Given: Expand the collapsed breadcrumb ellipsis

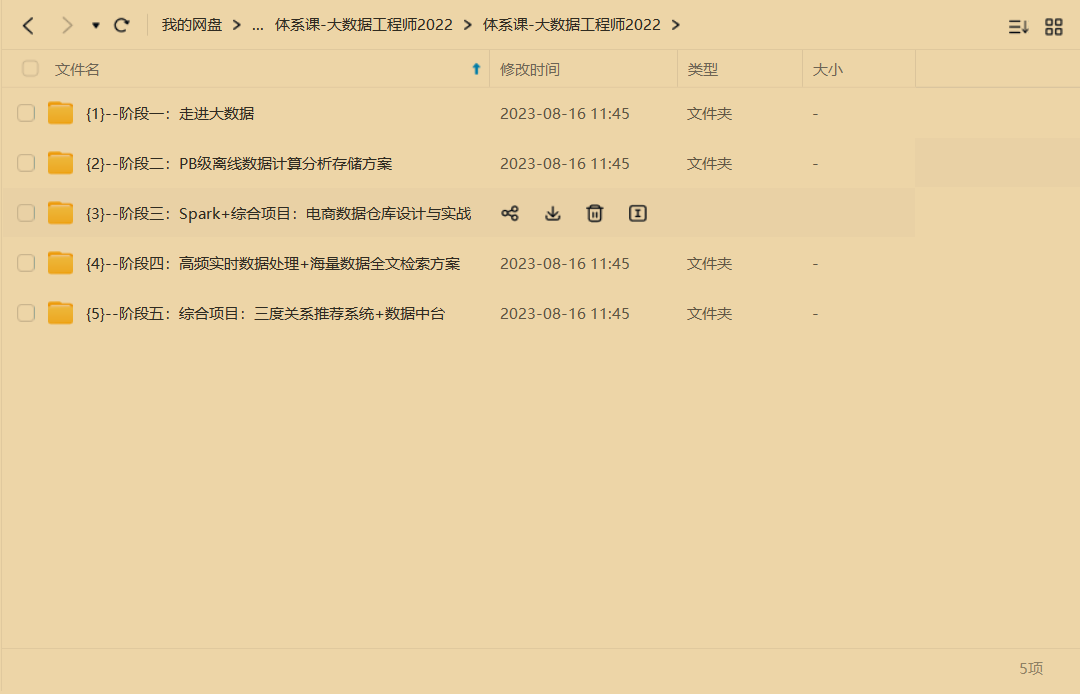Looking at the screenshot, I should coord(258,26).
